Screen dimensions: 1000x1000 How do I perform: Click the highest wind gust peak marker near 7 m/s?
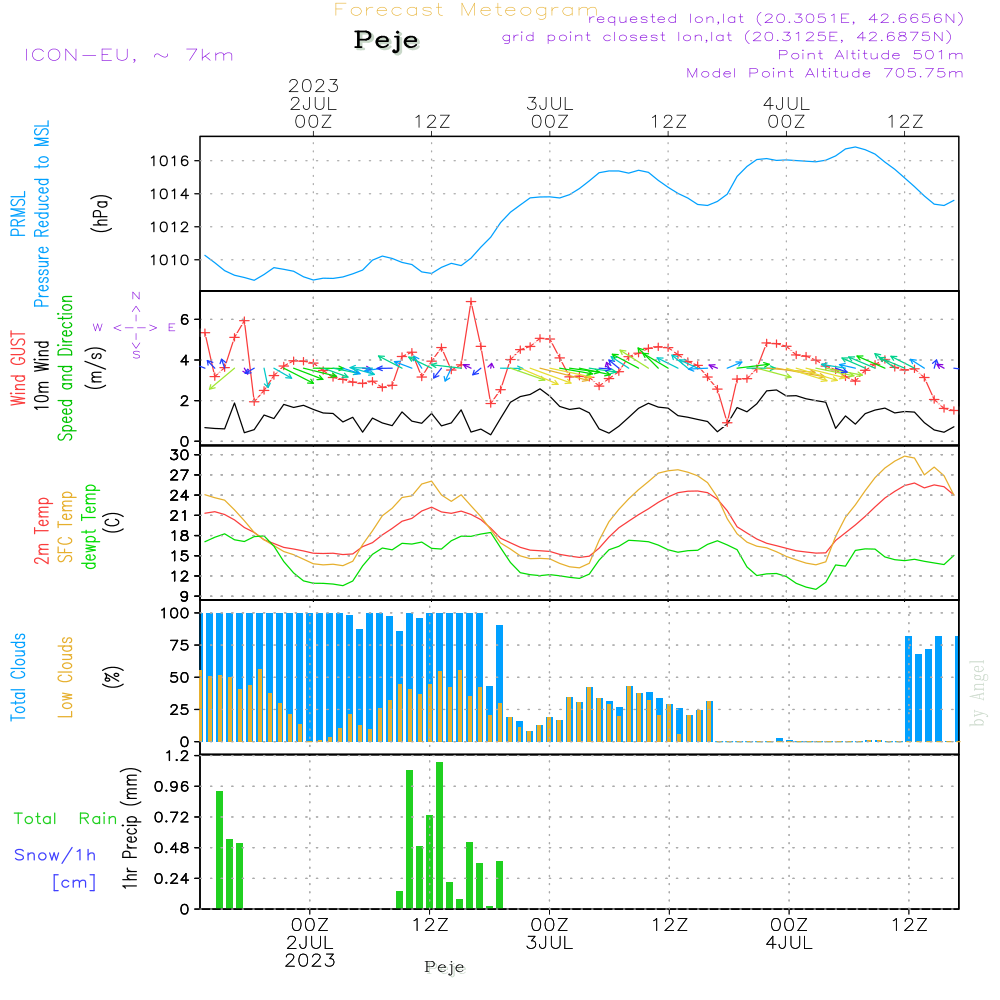point(471,302)
